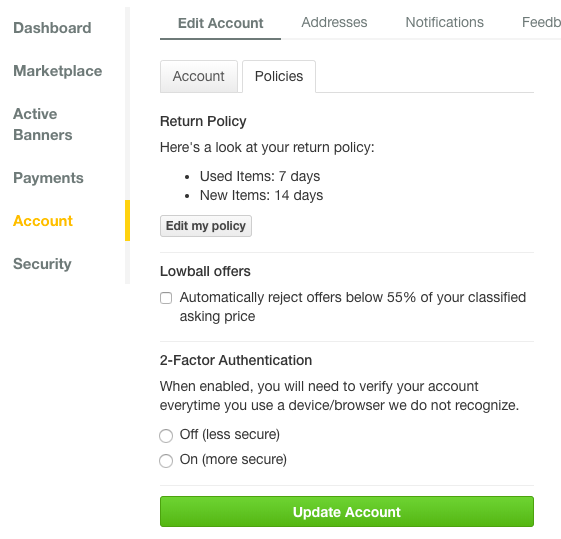Click the lowball offers checkbox label text

353,307
